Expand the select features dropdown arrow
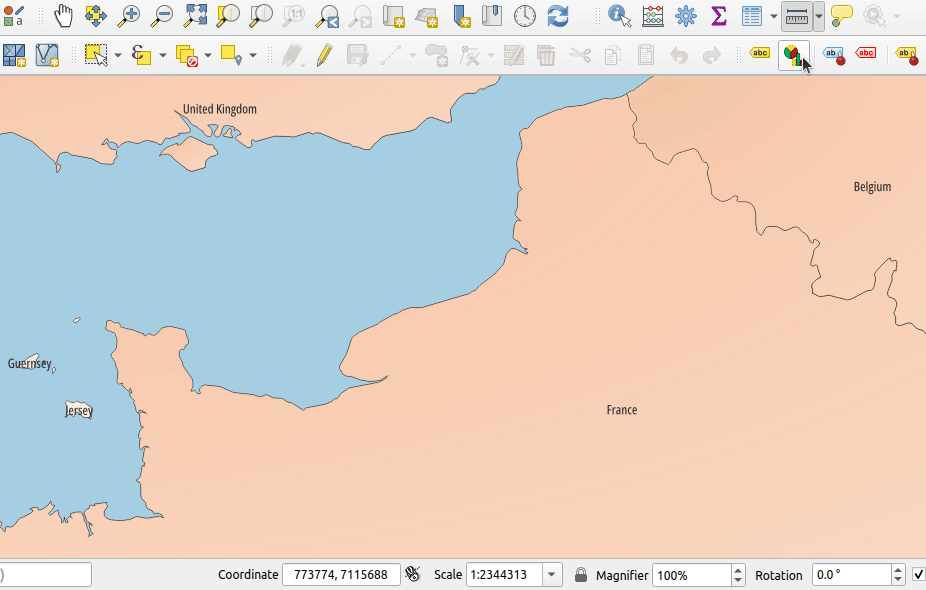 pyautogui.click(x=119, y=55)
